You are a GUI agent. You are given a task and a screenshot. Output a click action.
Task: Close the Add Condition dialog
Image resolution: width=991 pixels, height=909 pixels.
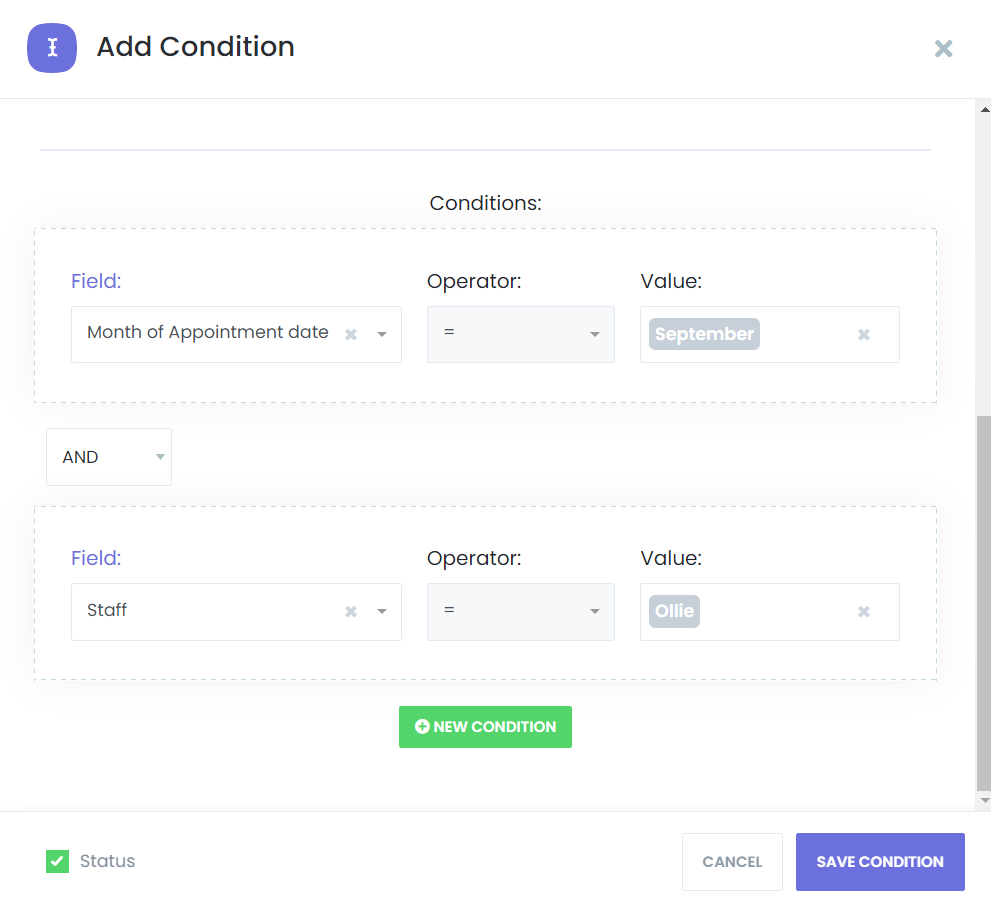coord(943,48)
